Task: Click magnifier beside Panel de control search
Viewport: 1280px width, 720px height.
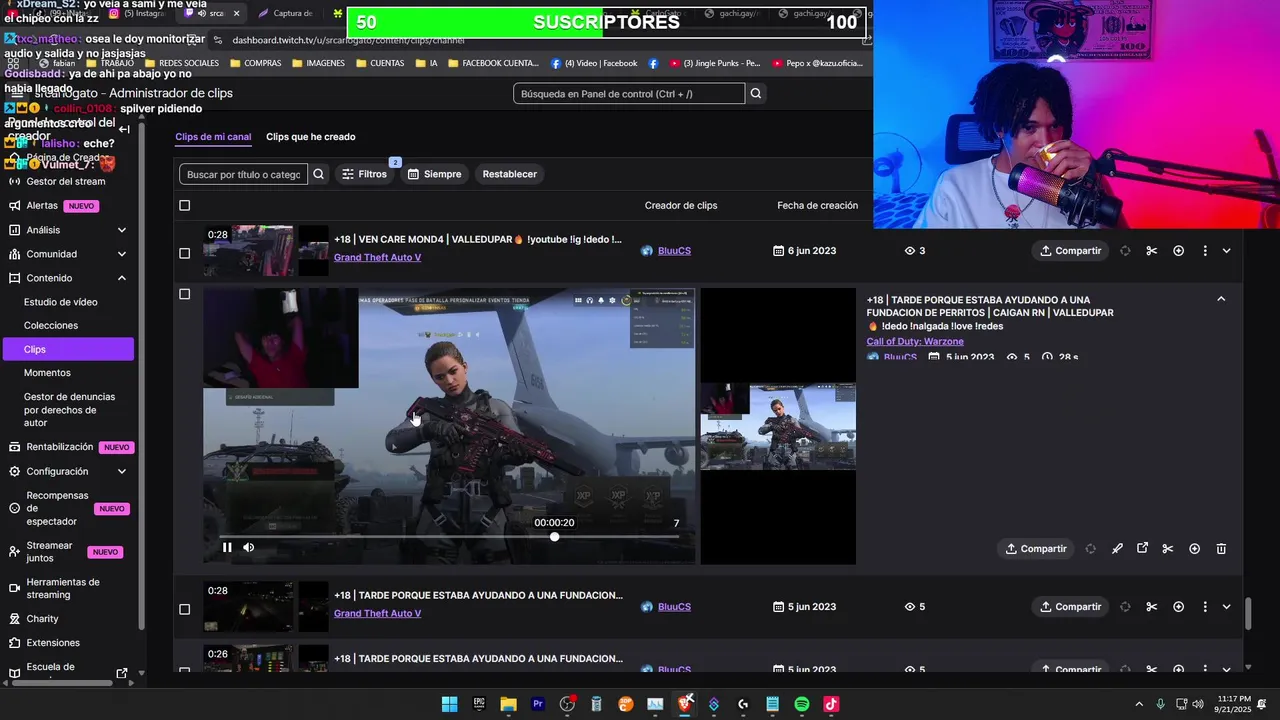Action: tap(756, 93)
